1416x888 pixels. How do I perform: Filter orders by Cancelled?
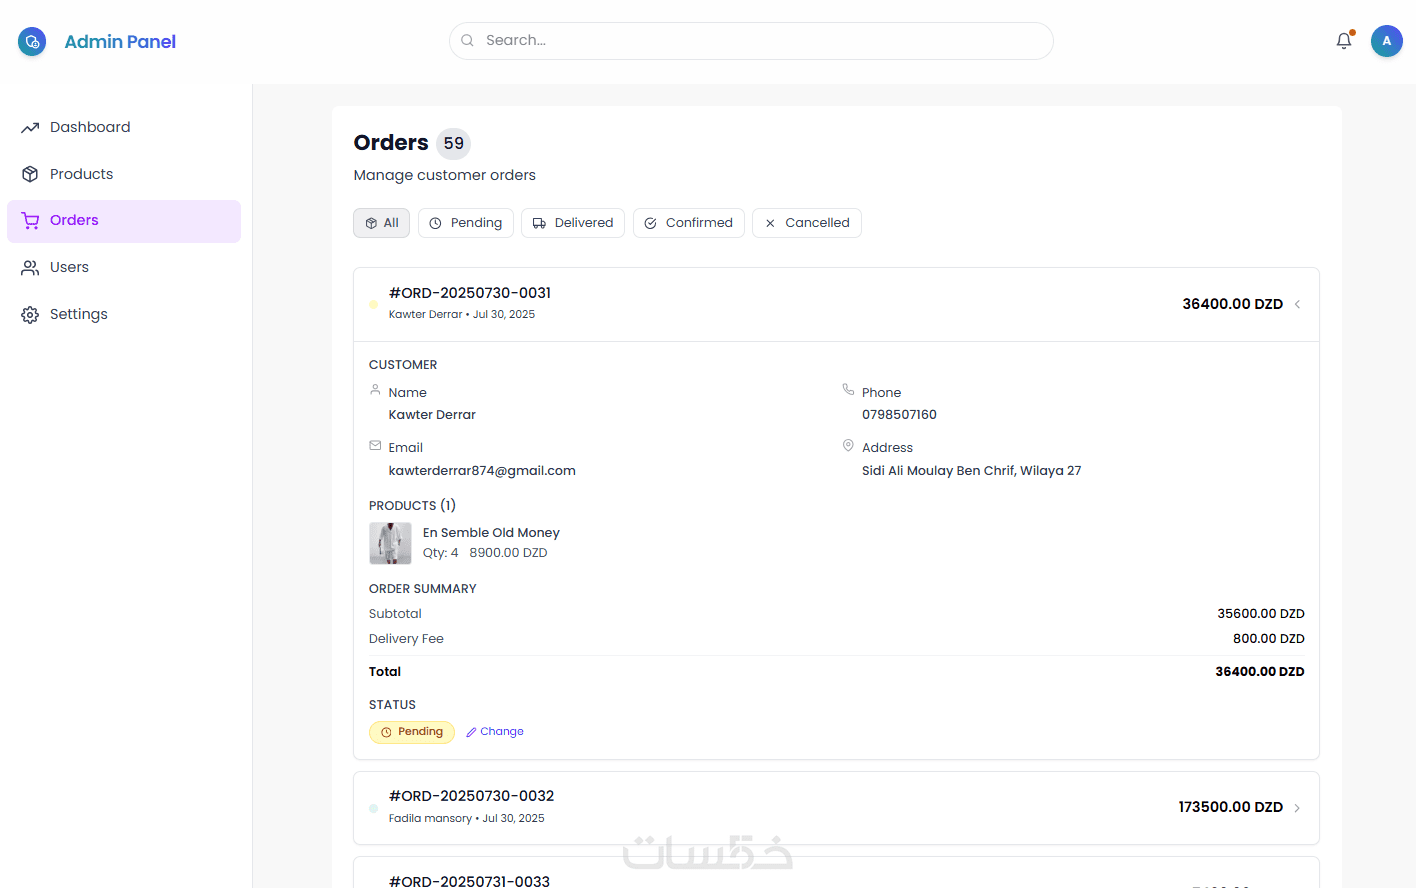[x=807, y=223]
